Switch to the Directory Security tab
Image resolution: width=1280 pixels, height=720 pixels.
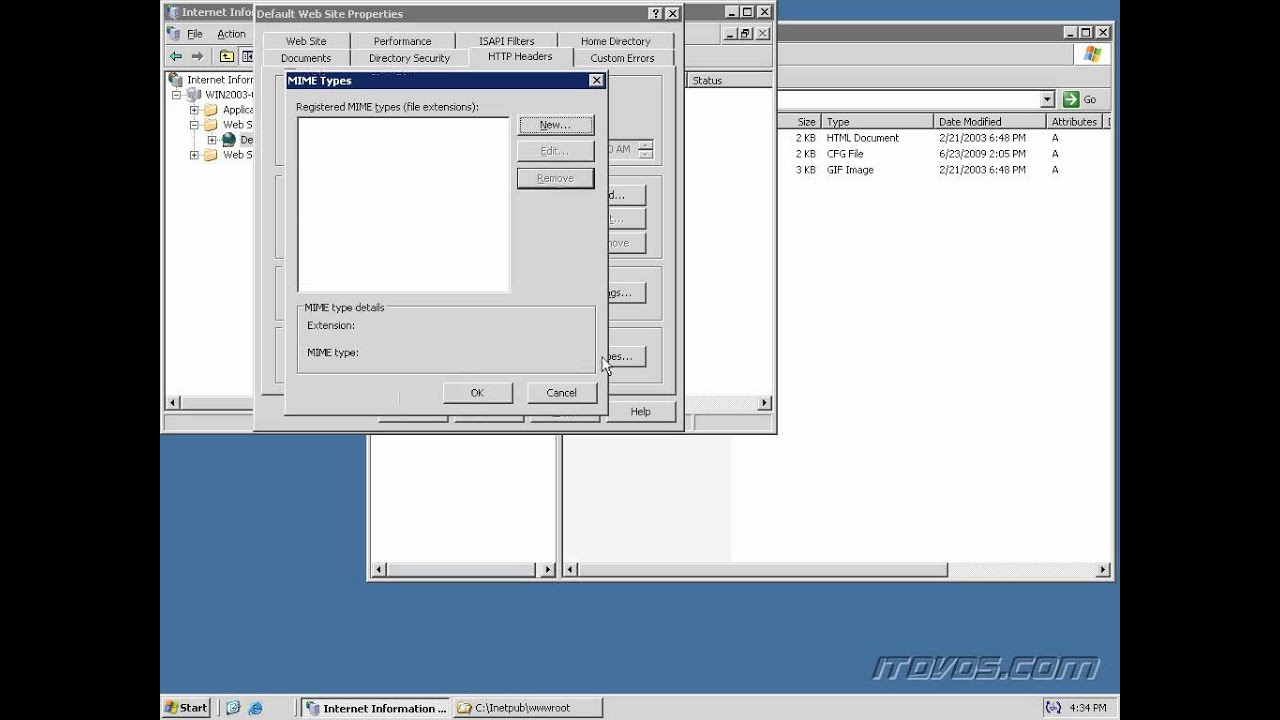point(409,58)
